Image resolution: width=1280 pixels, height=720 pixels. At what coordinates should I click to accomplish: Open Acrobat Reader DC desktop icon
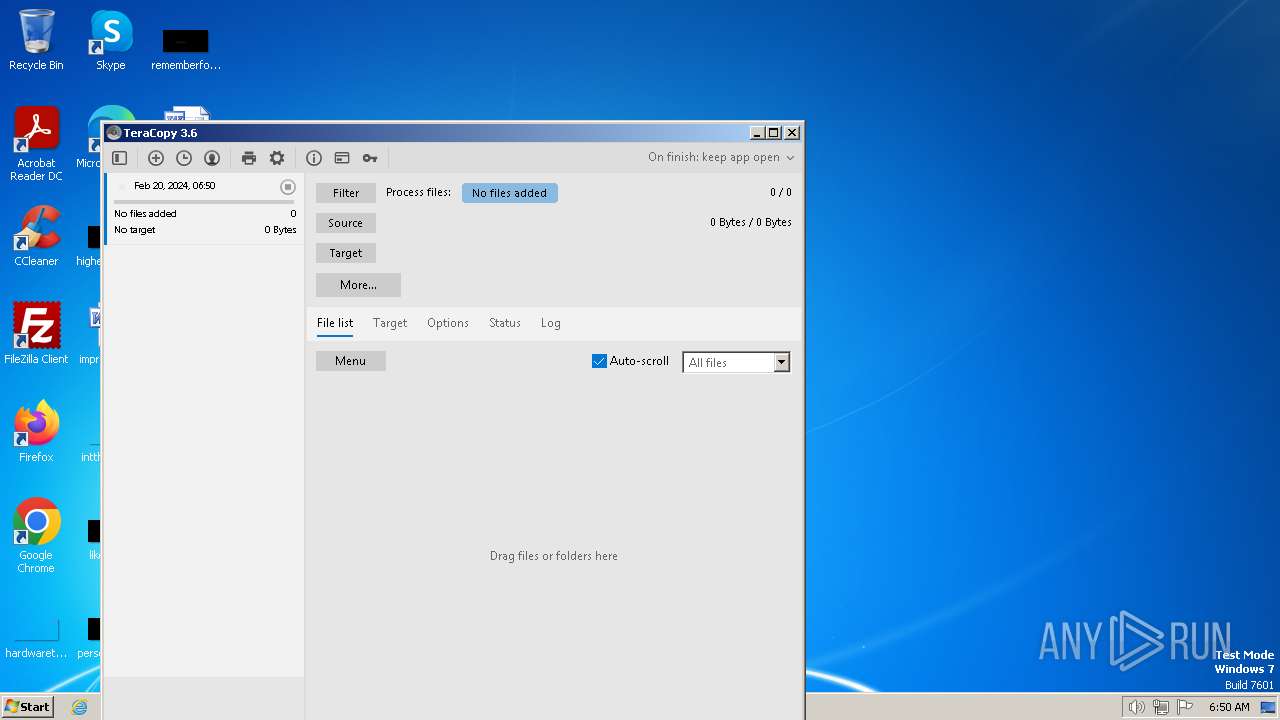click(36, 144)
